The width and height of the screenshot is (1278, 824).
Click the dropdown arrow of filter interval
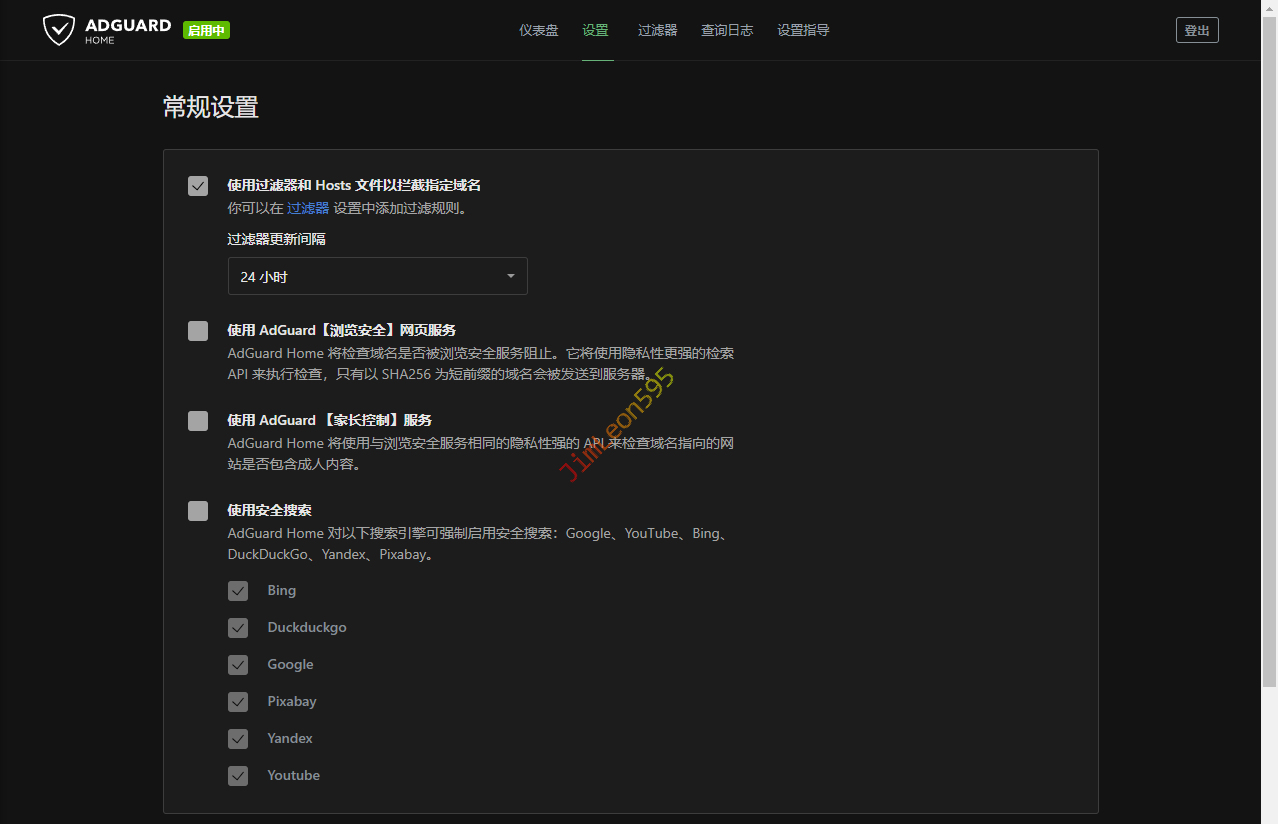[510, 276]
